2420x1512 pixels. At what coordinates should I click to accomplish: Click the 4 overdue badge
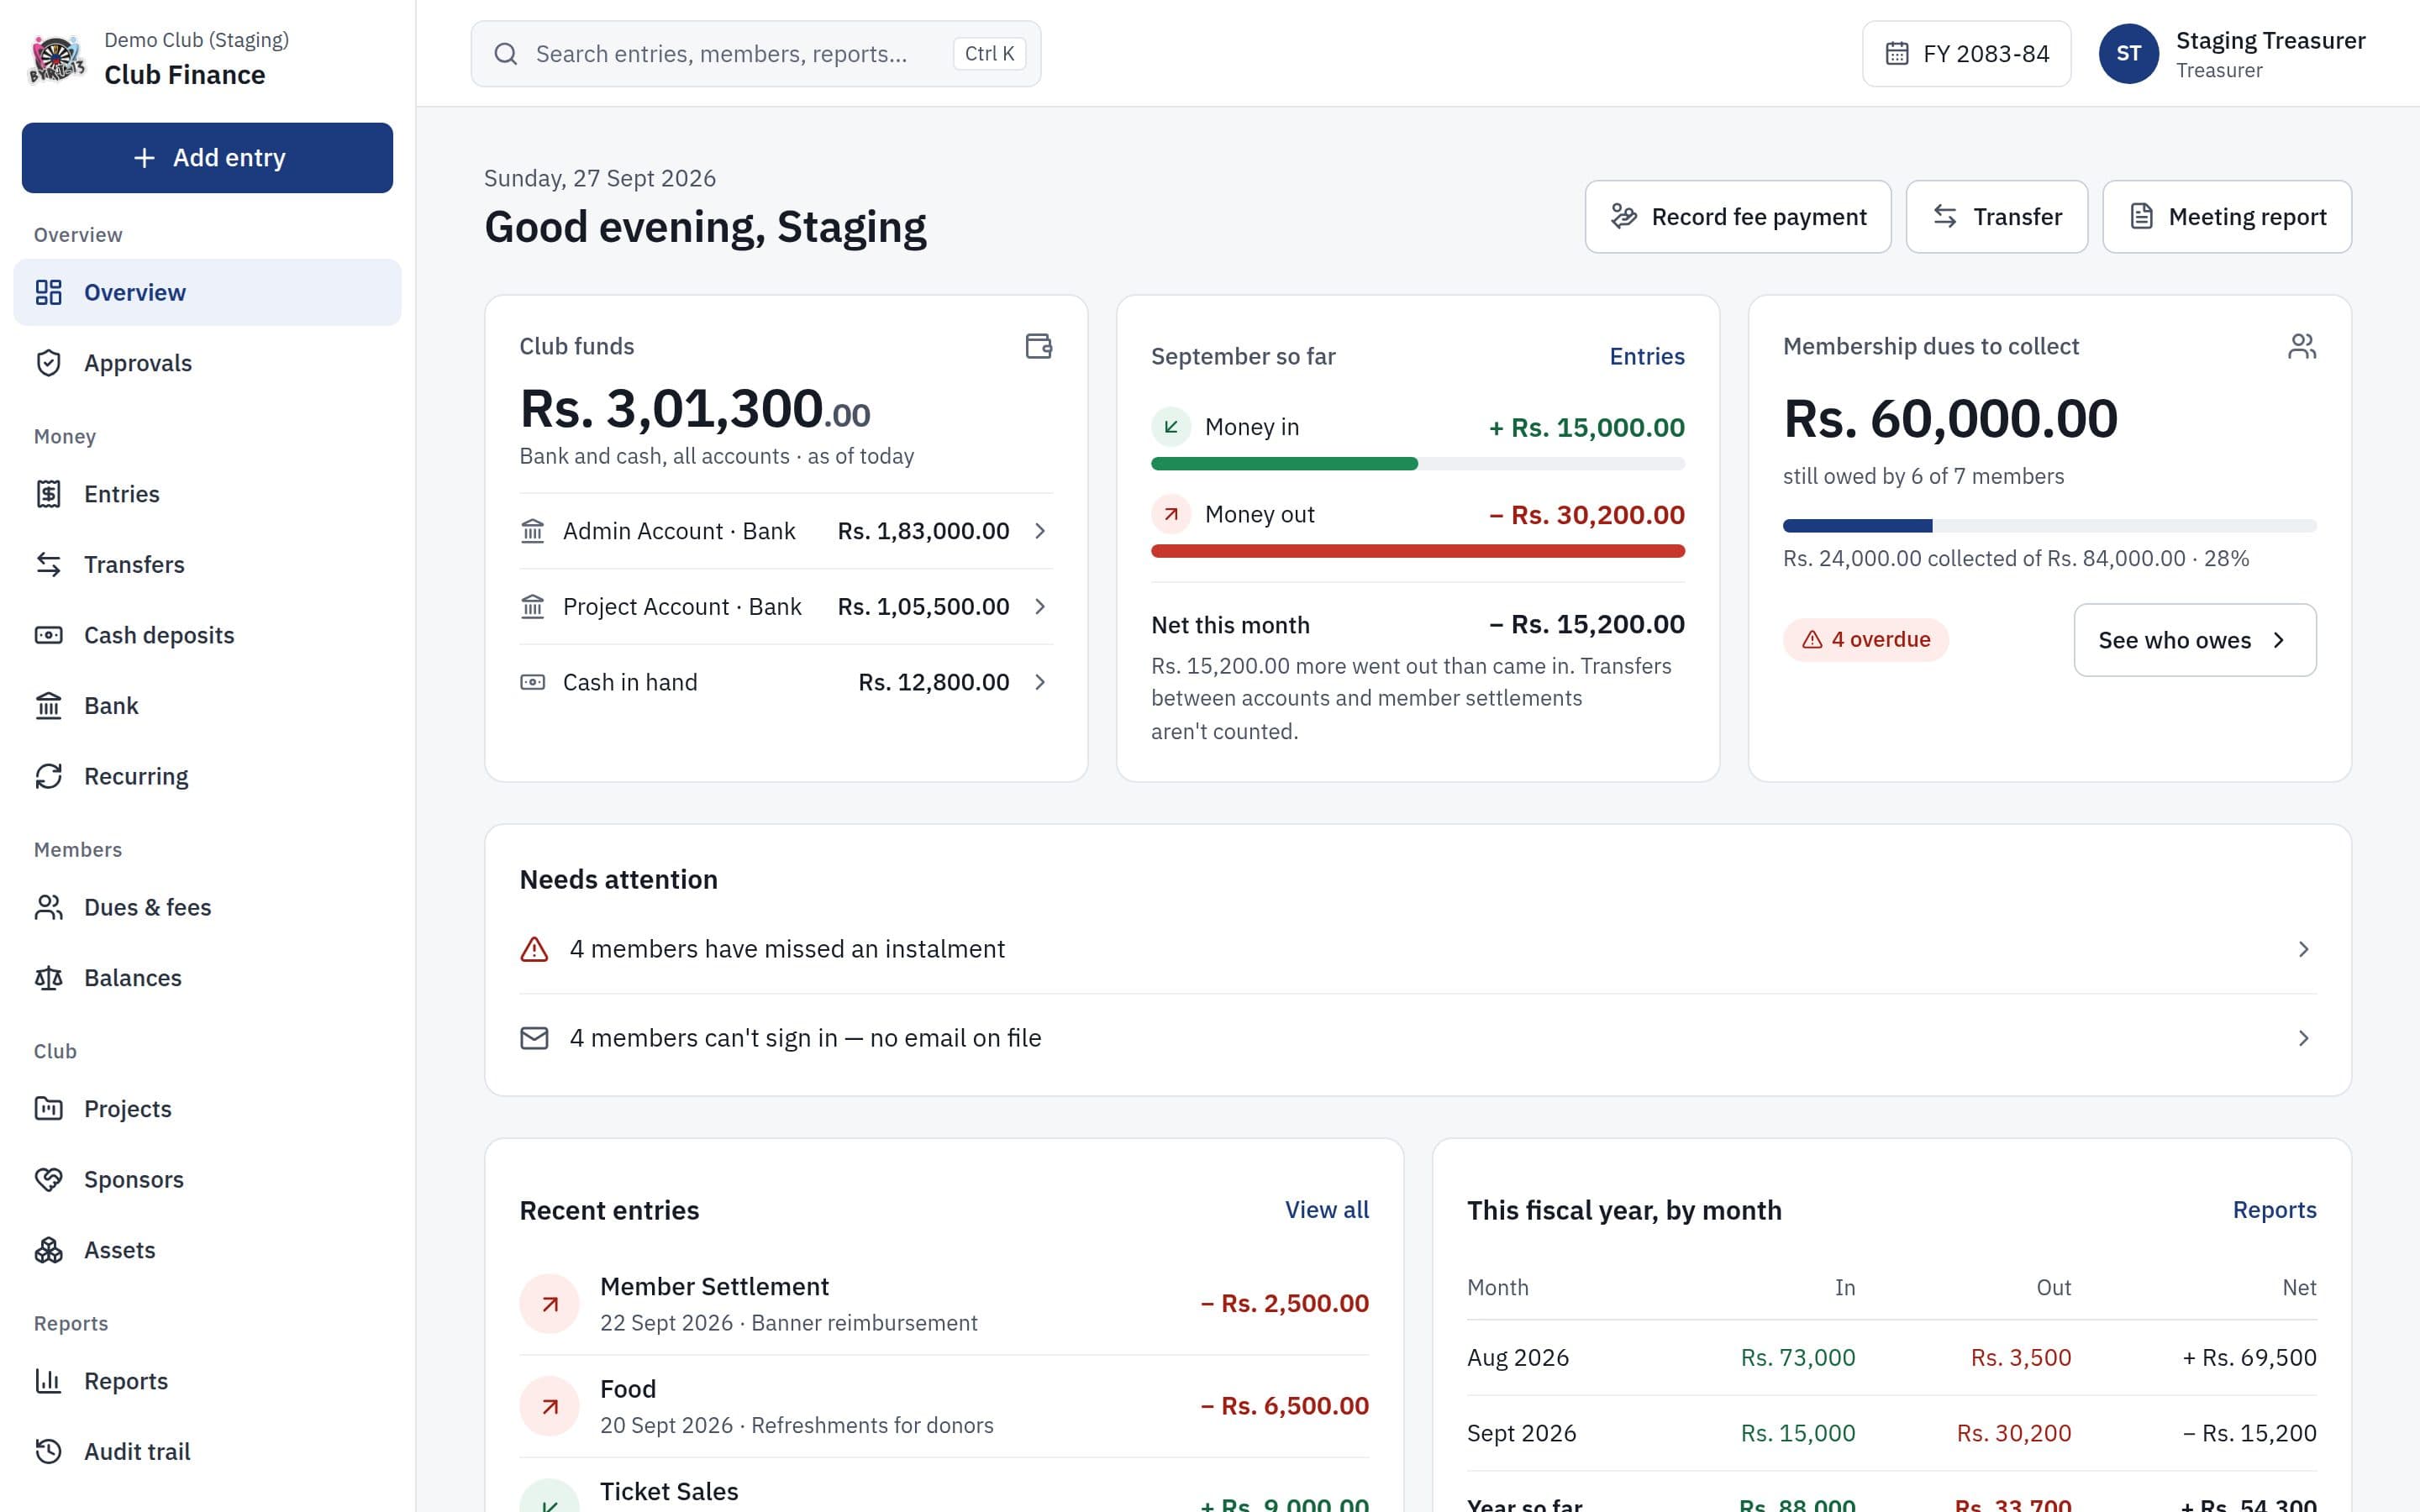[x=1865, y=640]
